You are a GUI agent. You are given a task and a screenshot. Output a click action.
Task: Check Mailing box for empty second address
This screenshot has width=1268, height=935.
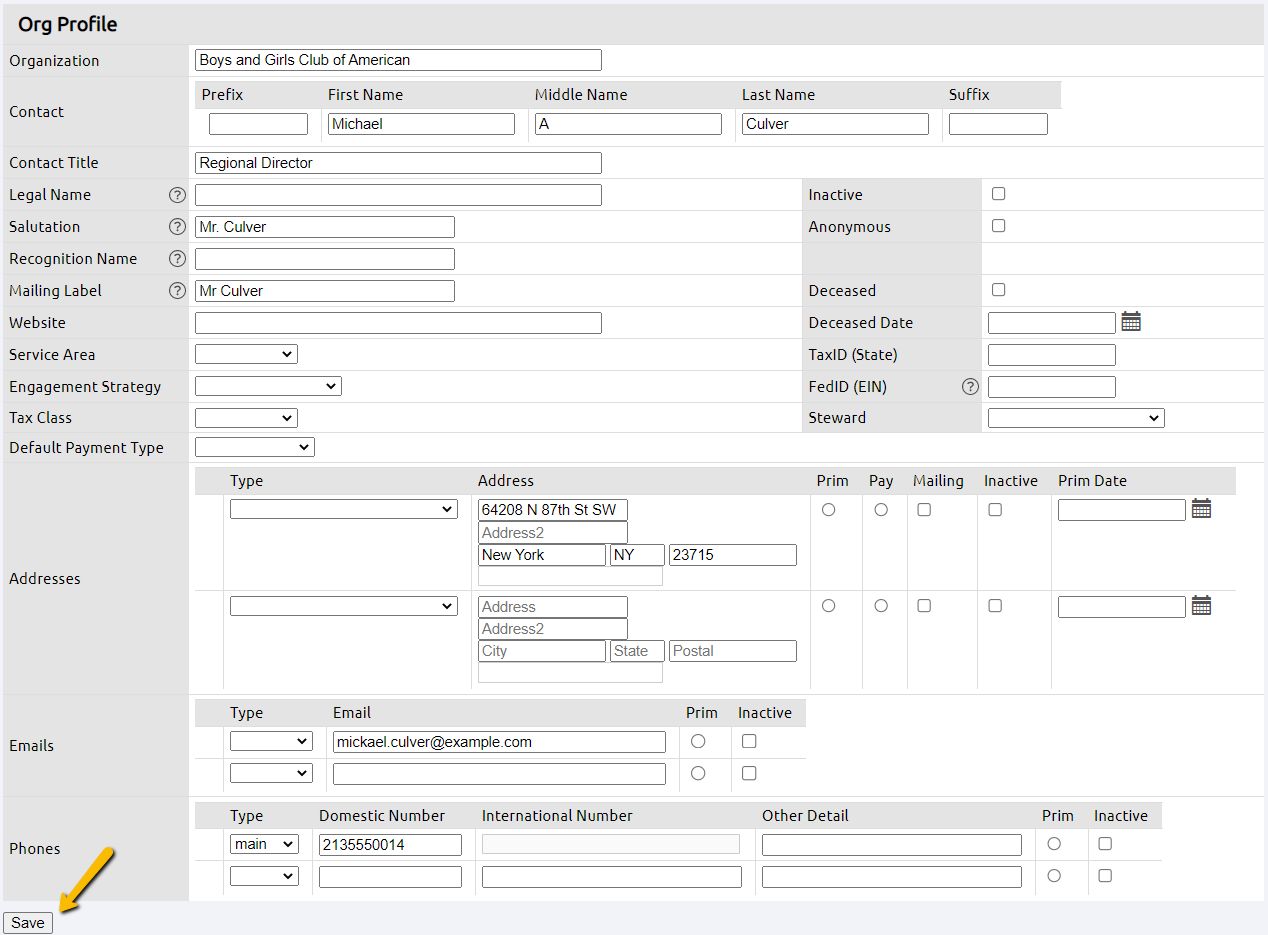(924, 606)
